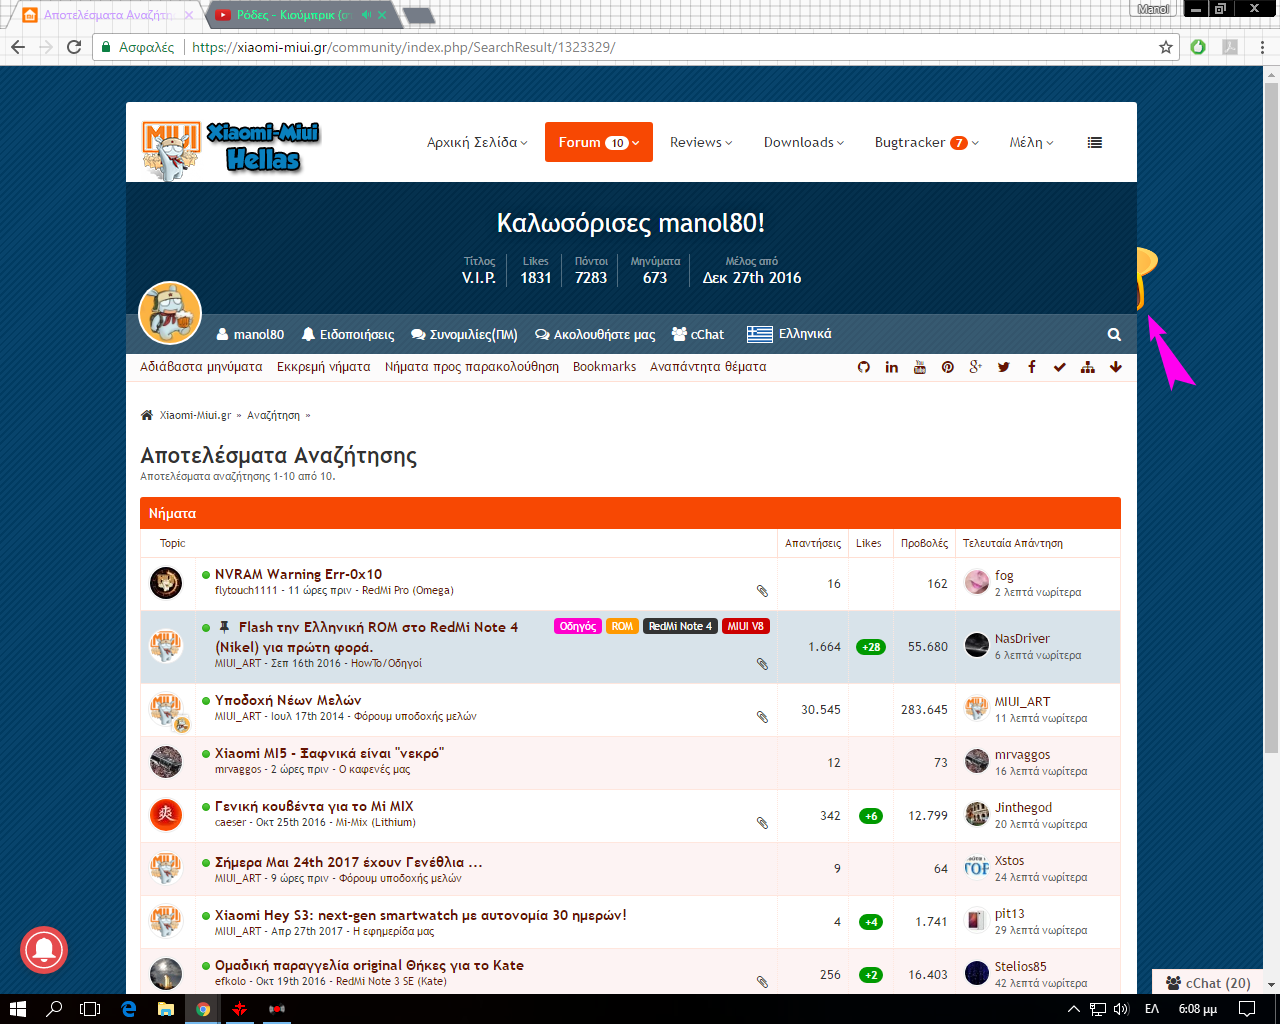Screen dimensions: 1280x1024
Task: Expand the Forum dropdown menu
Action: coord(599,142)
